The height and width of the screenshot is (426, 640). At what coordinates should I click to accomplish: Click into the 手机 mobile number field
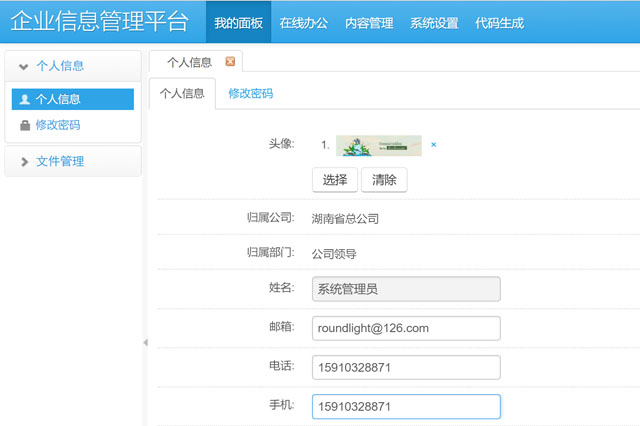point(405,407)
